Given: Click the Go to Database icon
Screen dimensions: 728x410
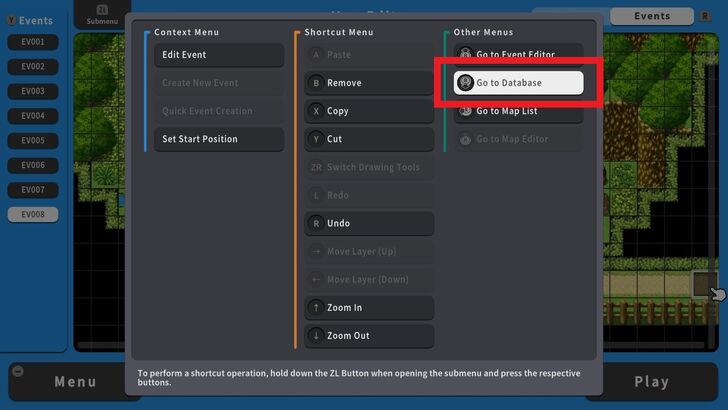Looking at the screenshot, I should point(465,83).
